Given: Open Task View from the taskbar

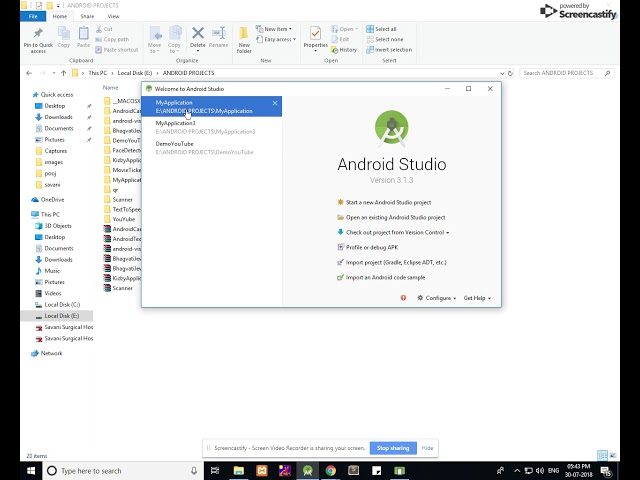Looking at the screenshot, I should click(215, 471).
